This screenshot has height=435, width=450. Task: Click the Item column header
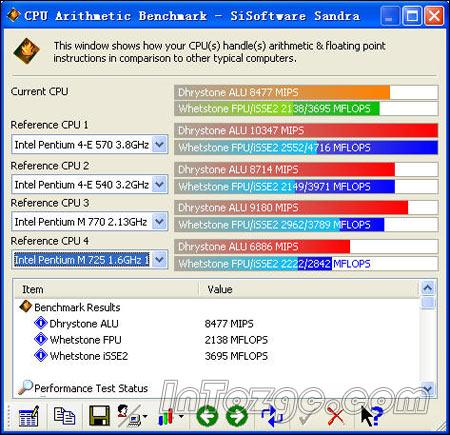(x=107, y=289)
